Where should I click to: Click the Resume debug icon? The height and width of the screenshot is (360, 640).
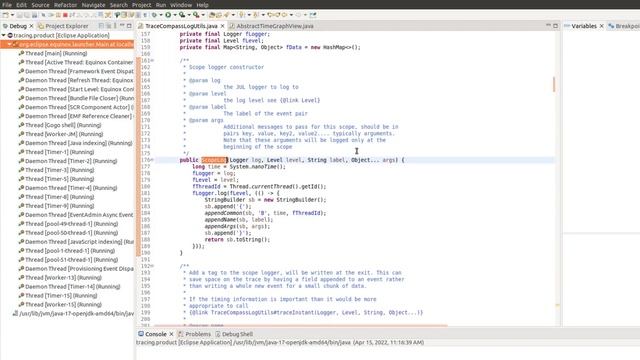pyautogui.click(x=51, y=15)
